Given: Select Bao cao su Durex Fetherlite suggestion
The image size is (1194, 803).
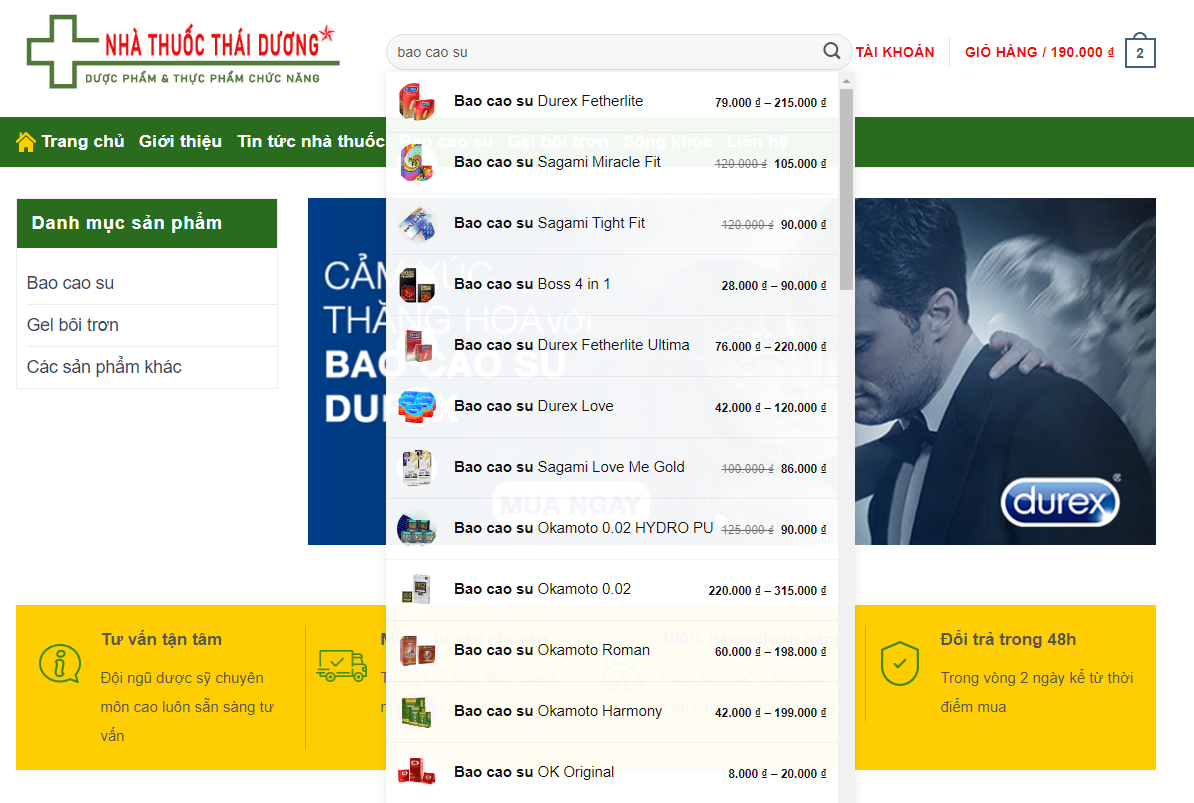Looking at the screenshot, I should pyautogui.click(x=612, y=102).
